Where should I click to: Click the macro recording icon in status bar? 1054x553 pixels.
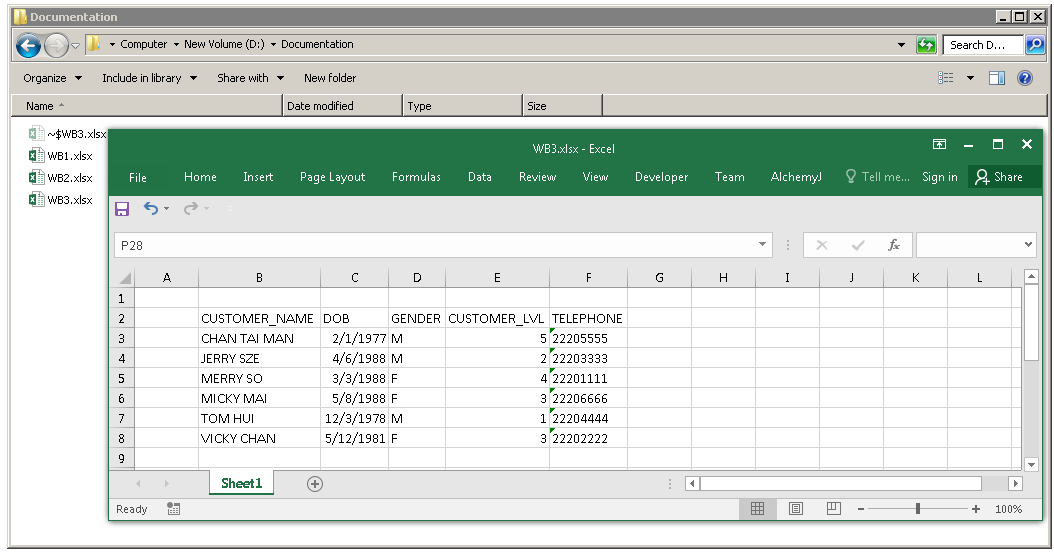coord(174,509)
